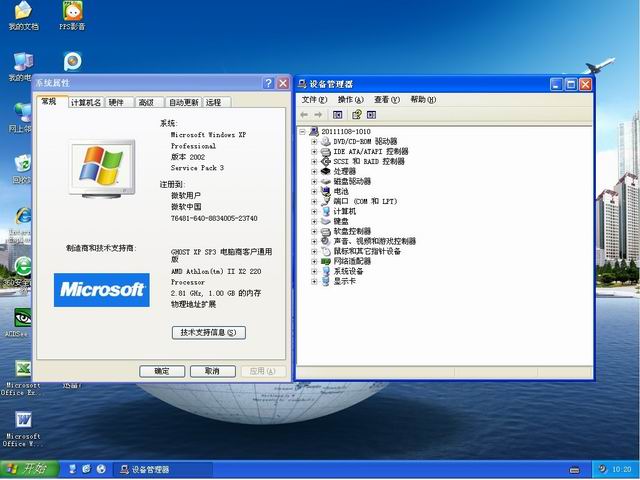
Task: Click the language bar keyboard icon in system tray
Action: point(574,470)
